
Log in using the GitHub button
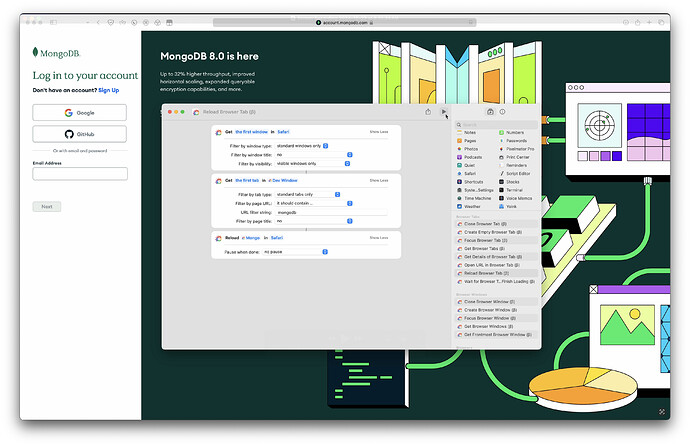pyautogui.click(x=79, y=134)
